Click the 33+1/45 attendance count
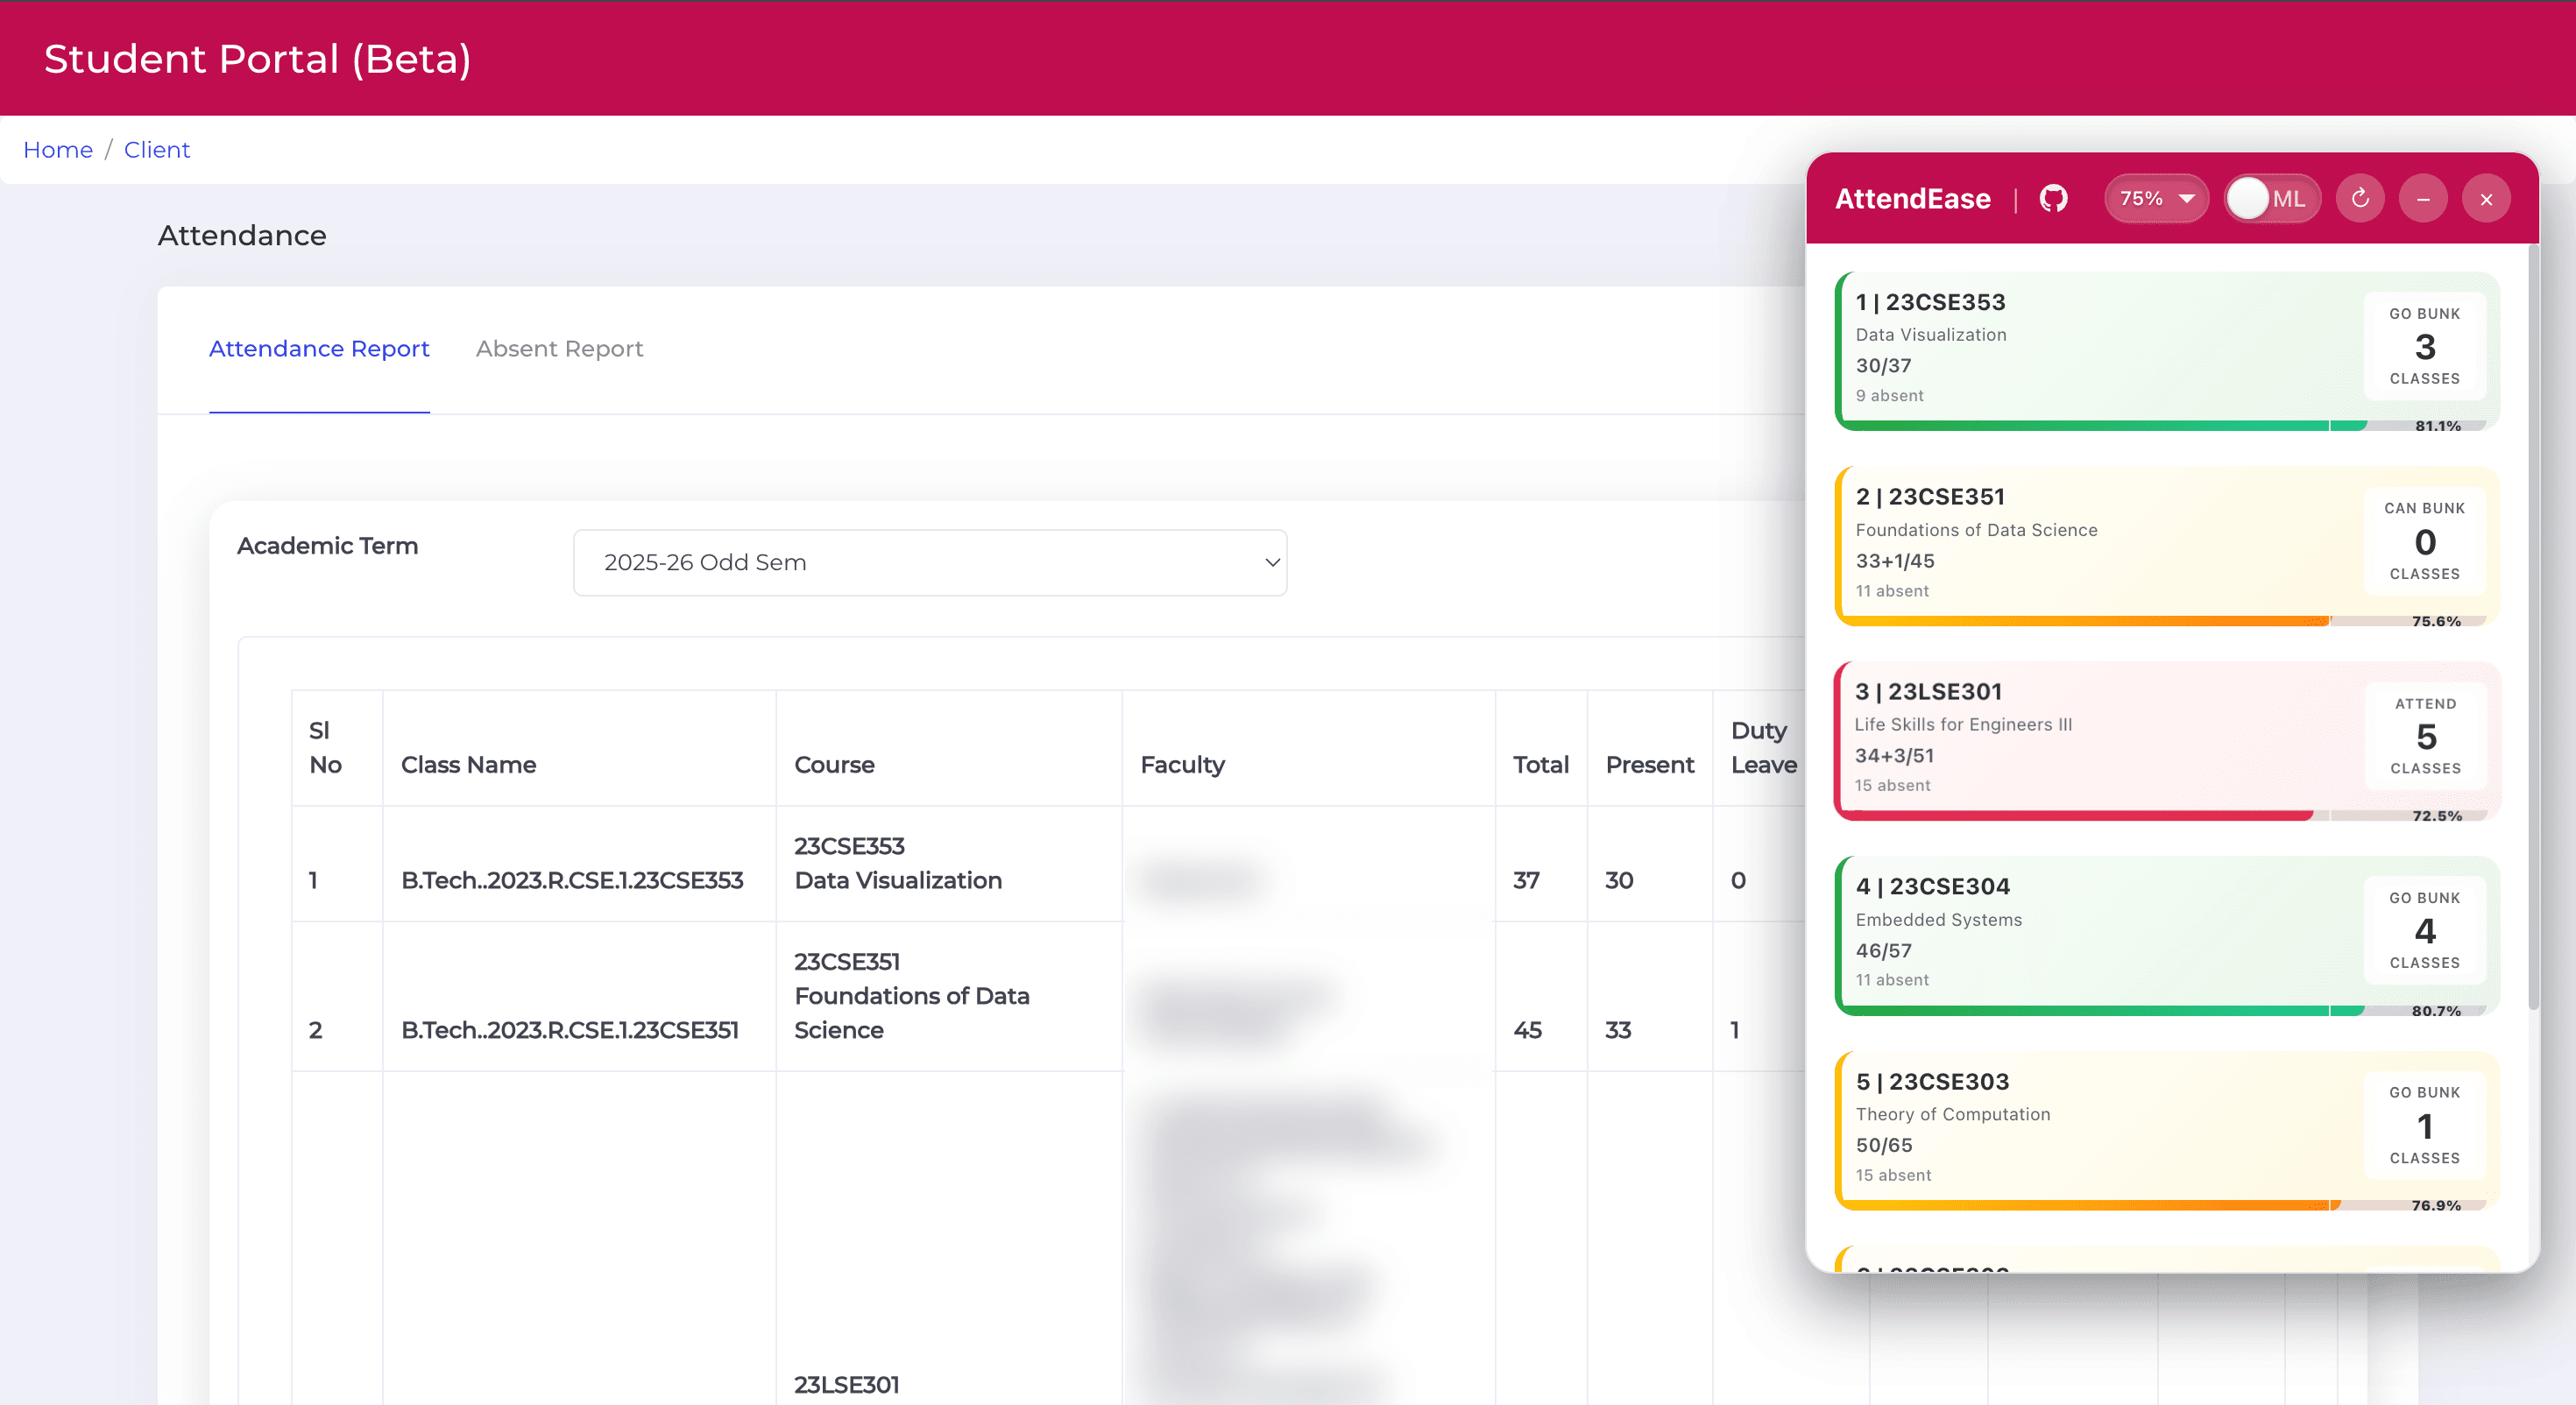 (1895, 561)
